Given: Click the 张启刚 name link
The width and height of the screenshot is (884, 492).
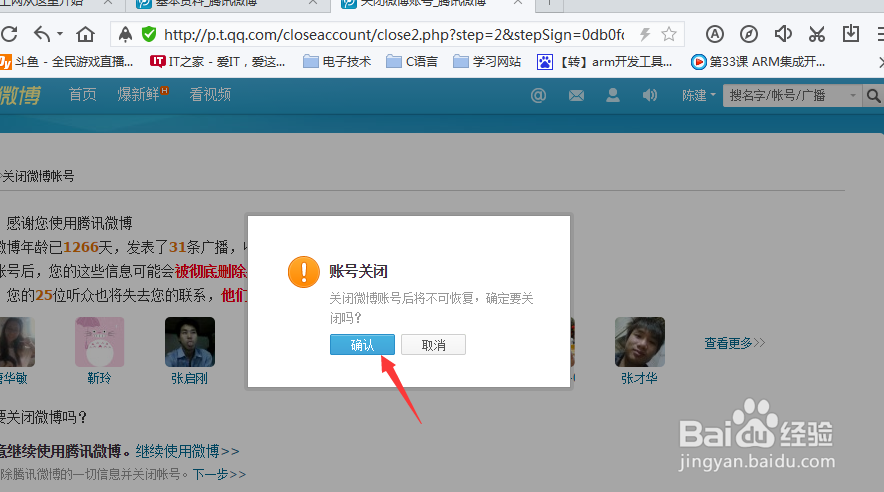Looking at the screenshot, I should tap(189, 378).
